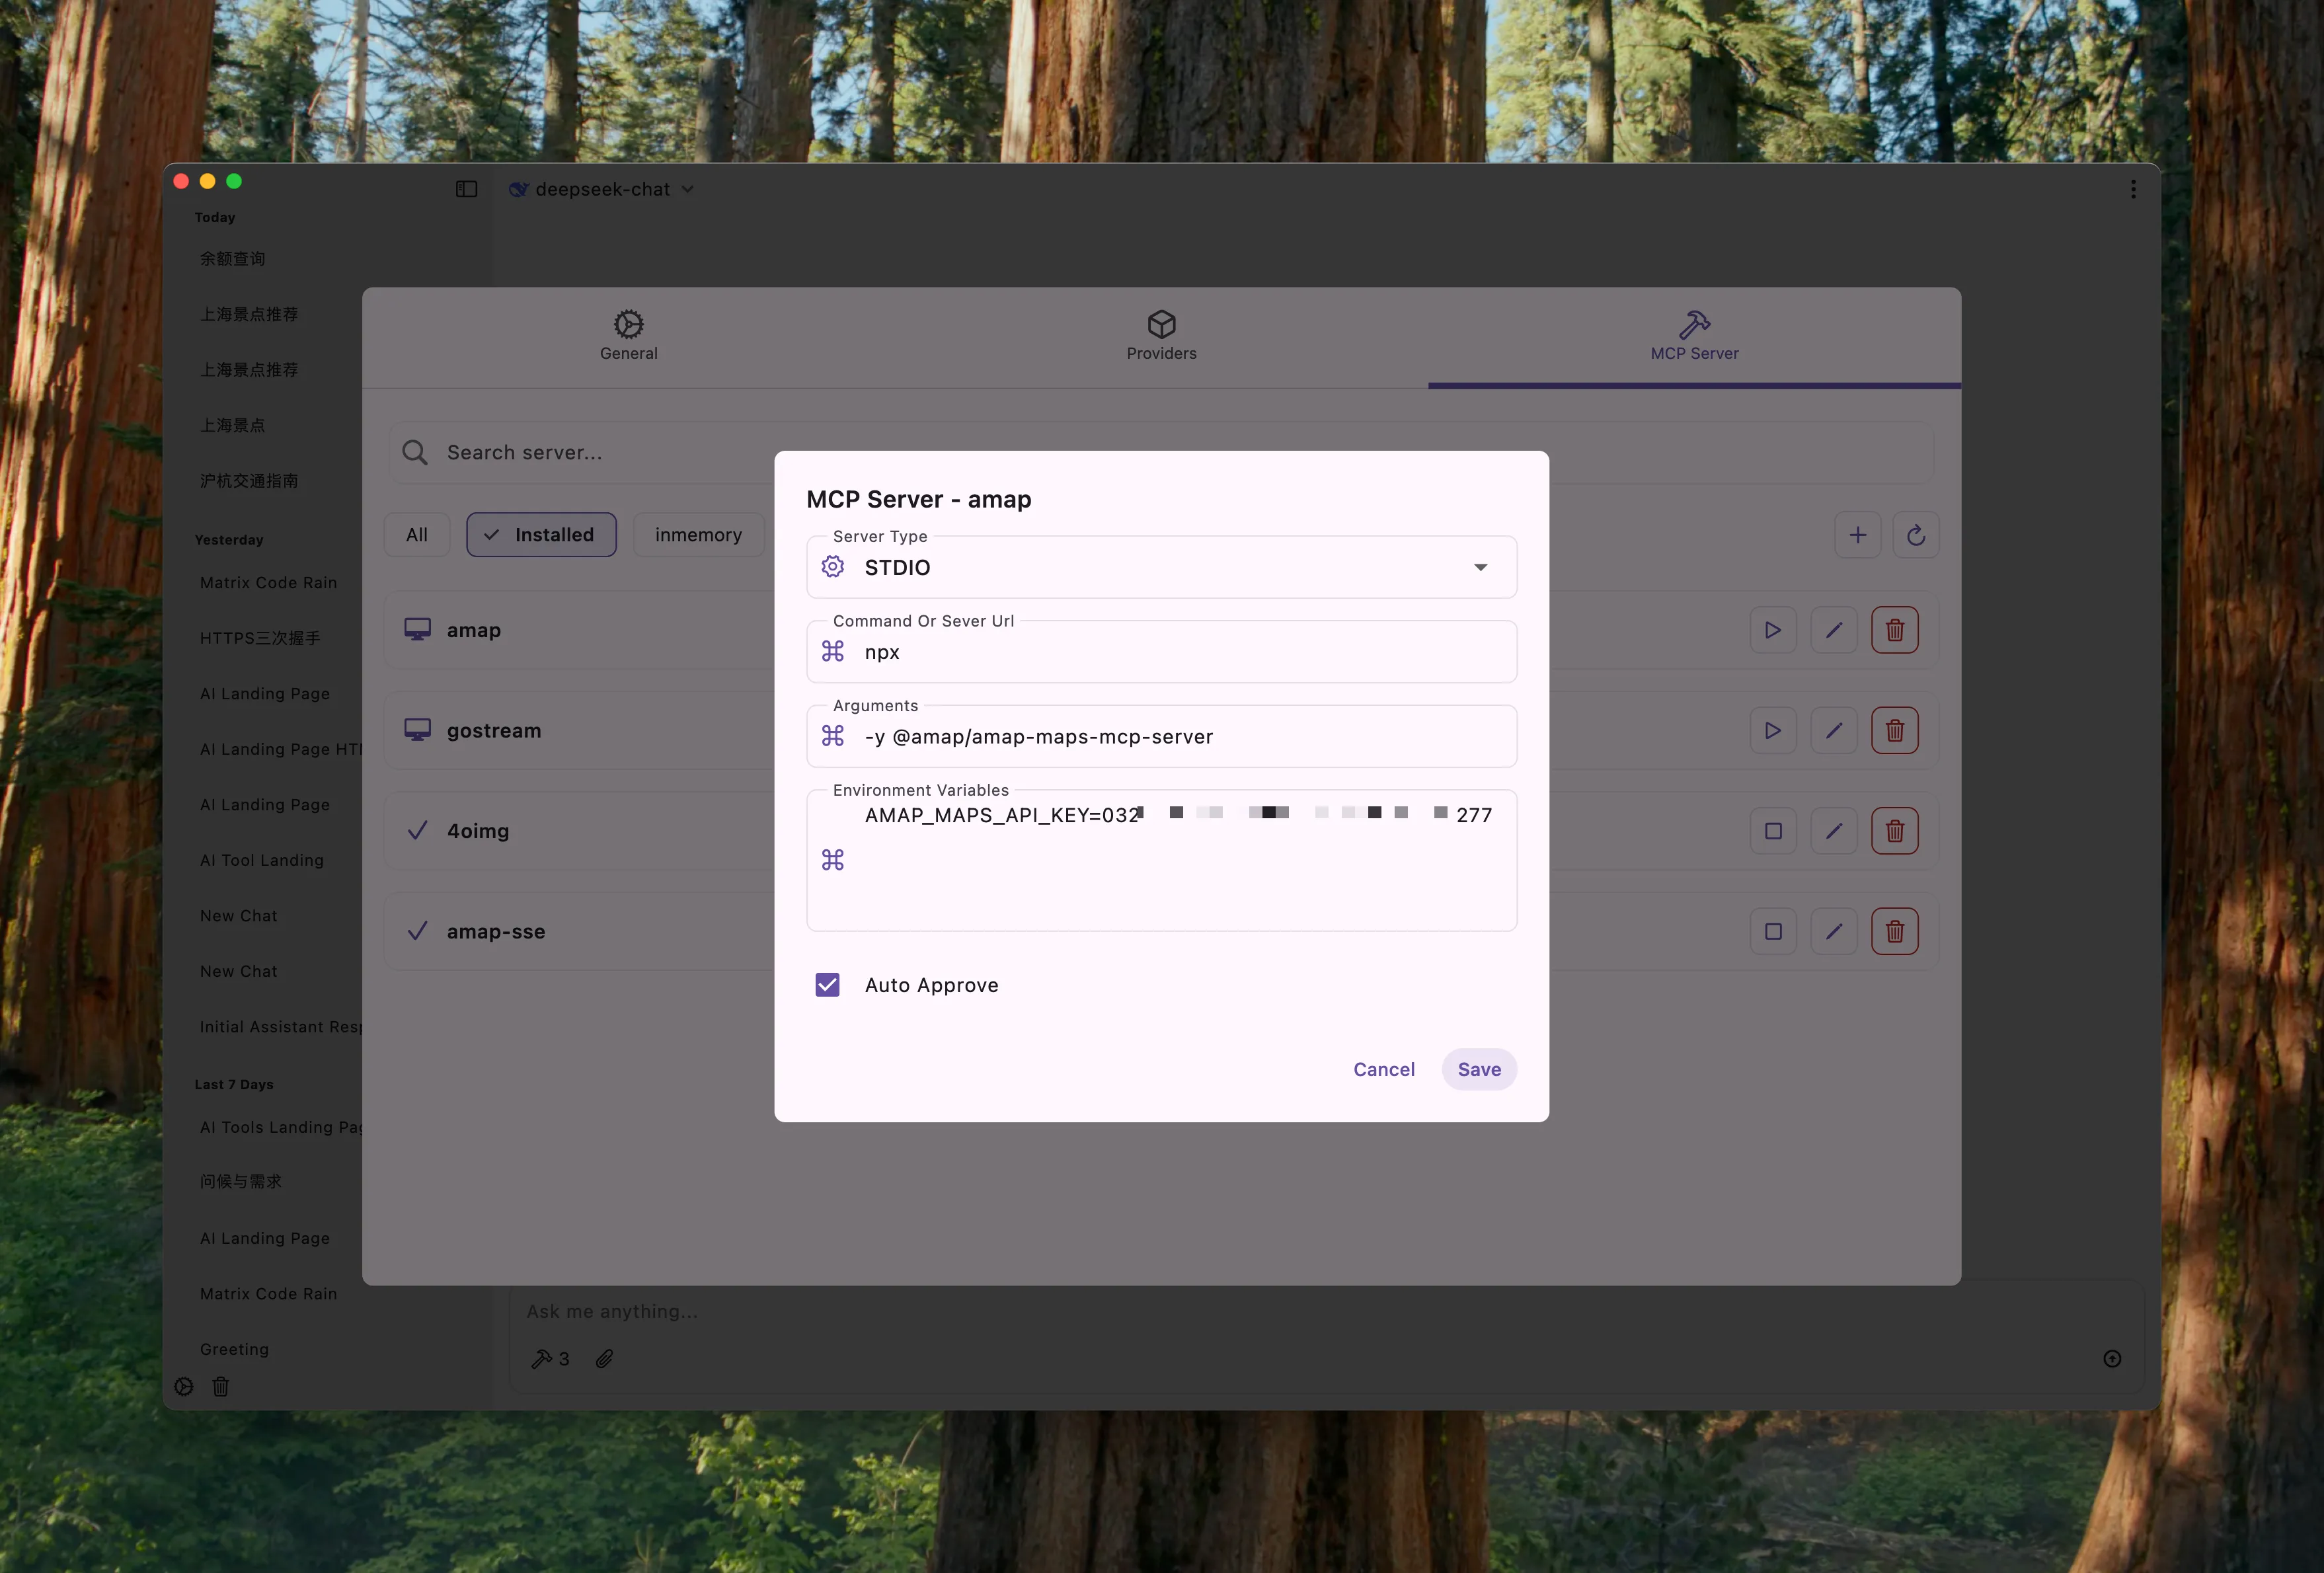This screenshot has width=2324, height=1573.
Task: Stop the 4oimg server with square icon
Action: pyautogui.click(x=1772, y=831)
